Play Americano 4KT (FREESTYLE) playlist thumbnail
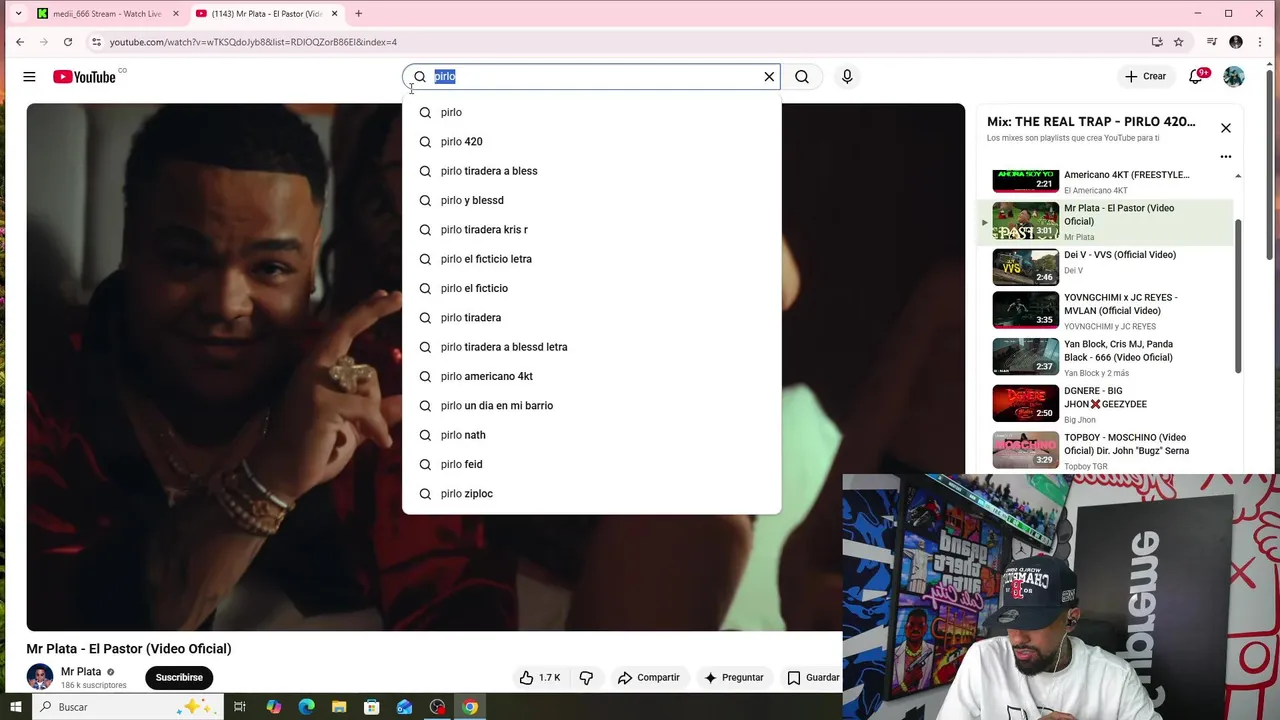The width and height of the screenshot is (1280, 720). coord(1025,181)
